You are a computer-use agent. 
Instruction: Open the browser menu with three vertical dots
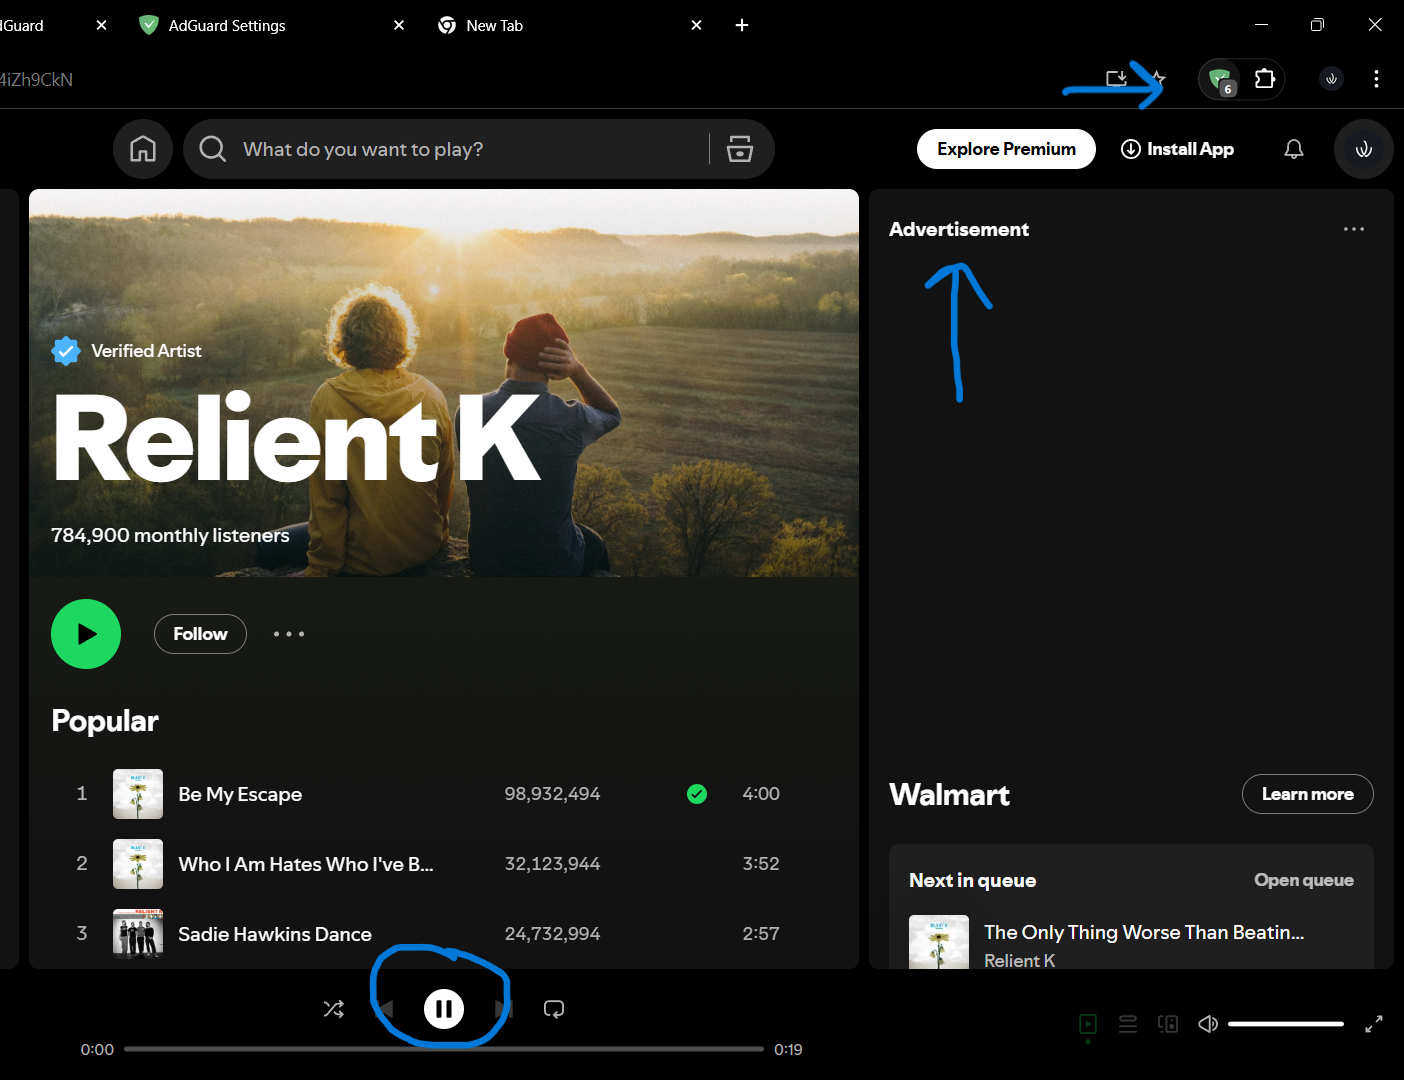1377,79
